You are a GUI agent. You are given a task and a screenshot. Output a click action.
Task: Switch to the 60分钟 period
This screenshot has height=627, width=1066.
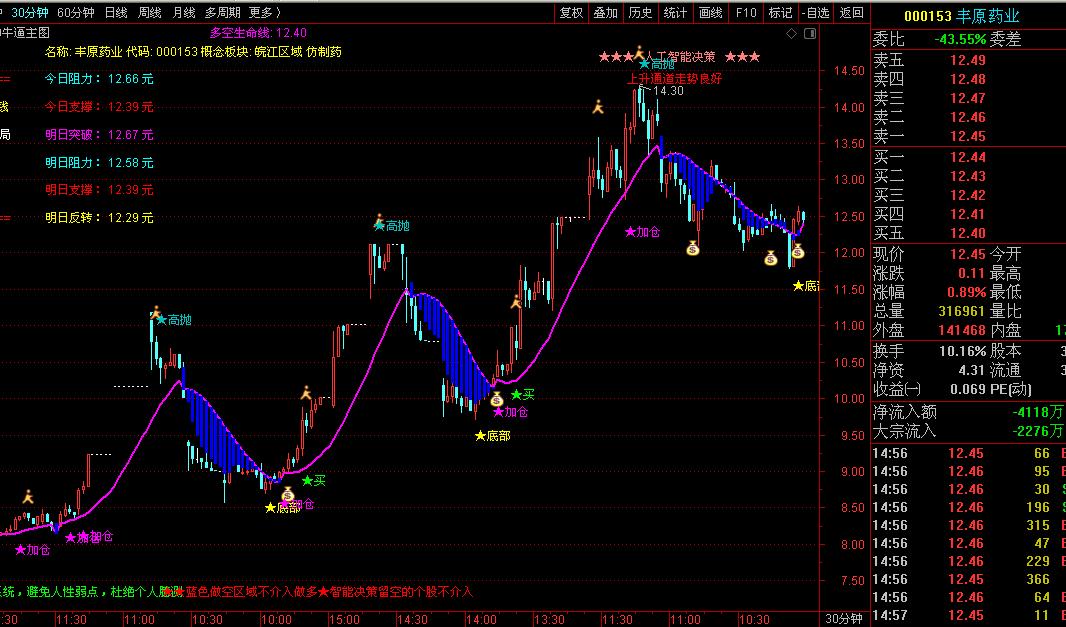point(75,12)
